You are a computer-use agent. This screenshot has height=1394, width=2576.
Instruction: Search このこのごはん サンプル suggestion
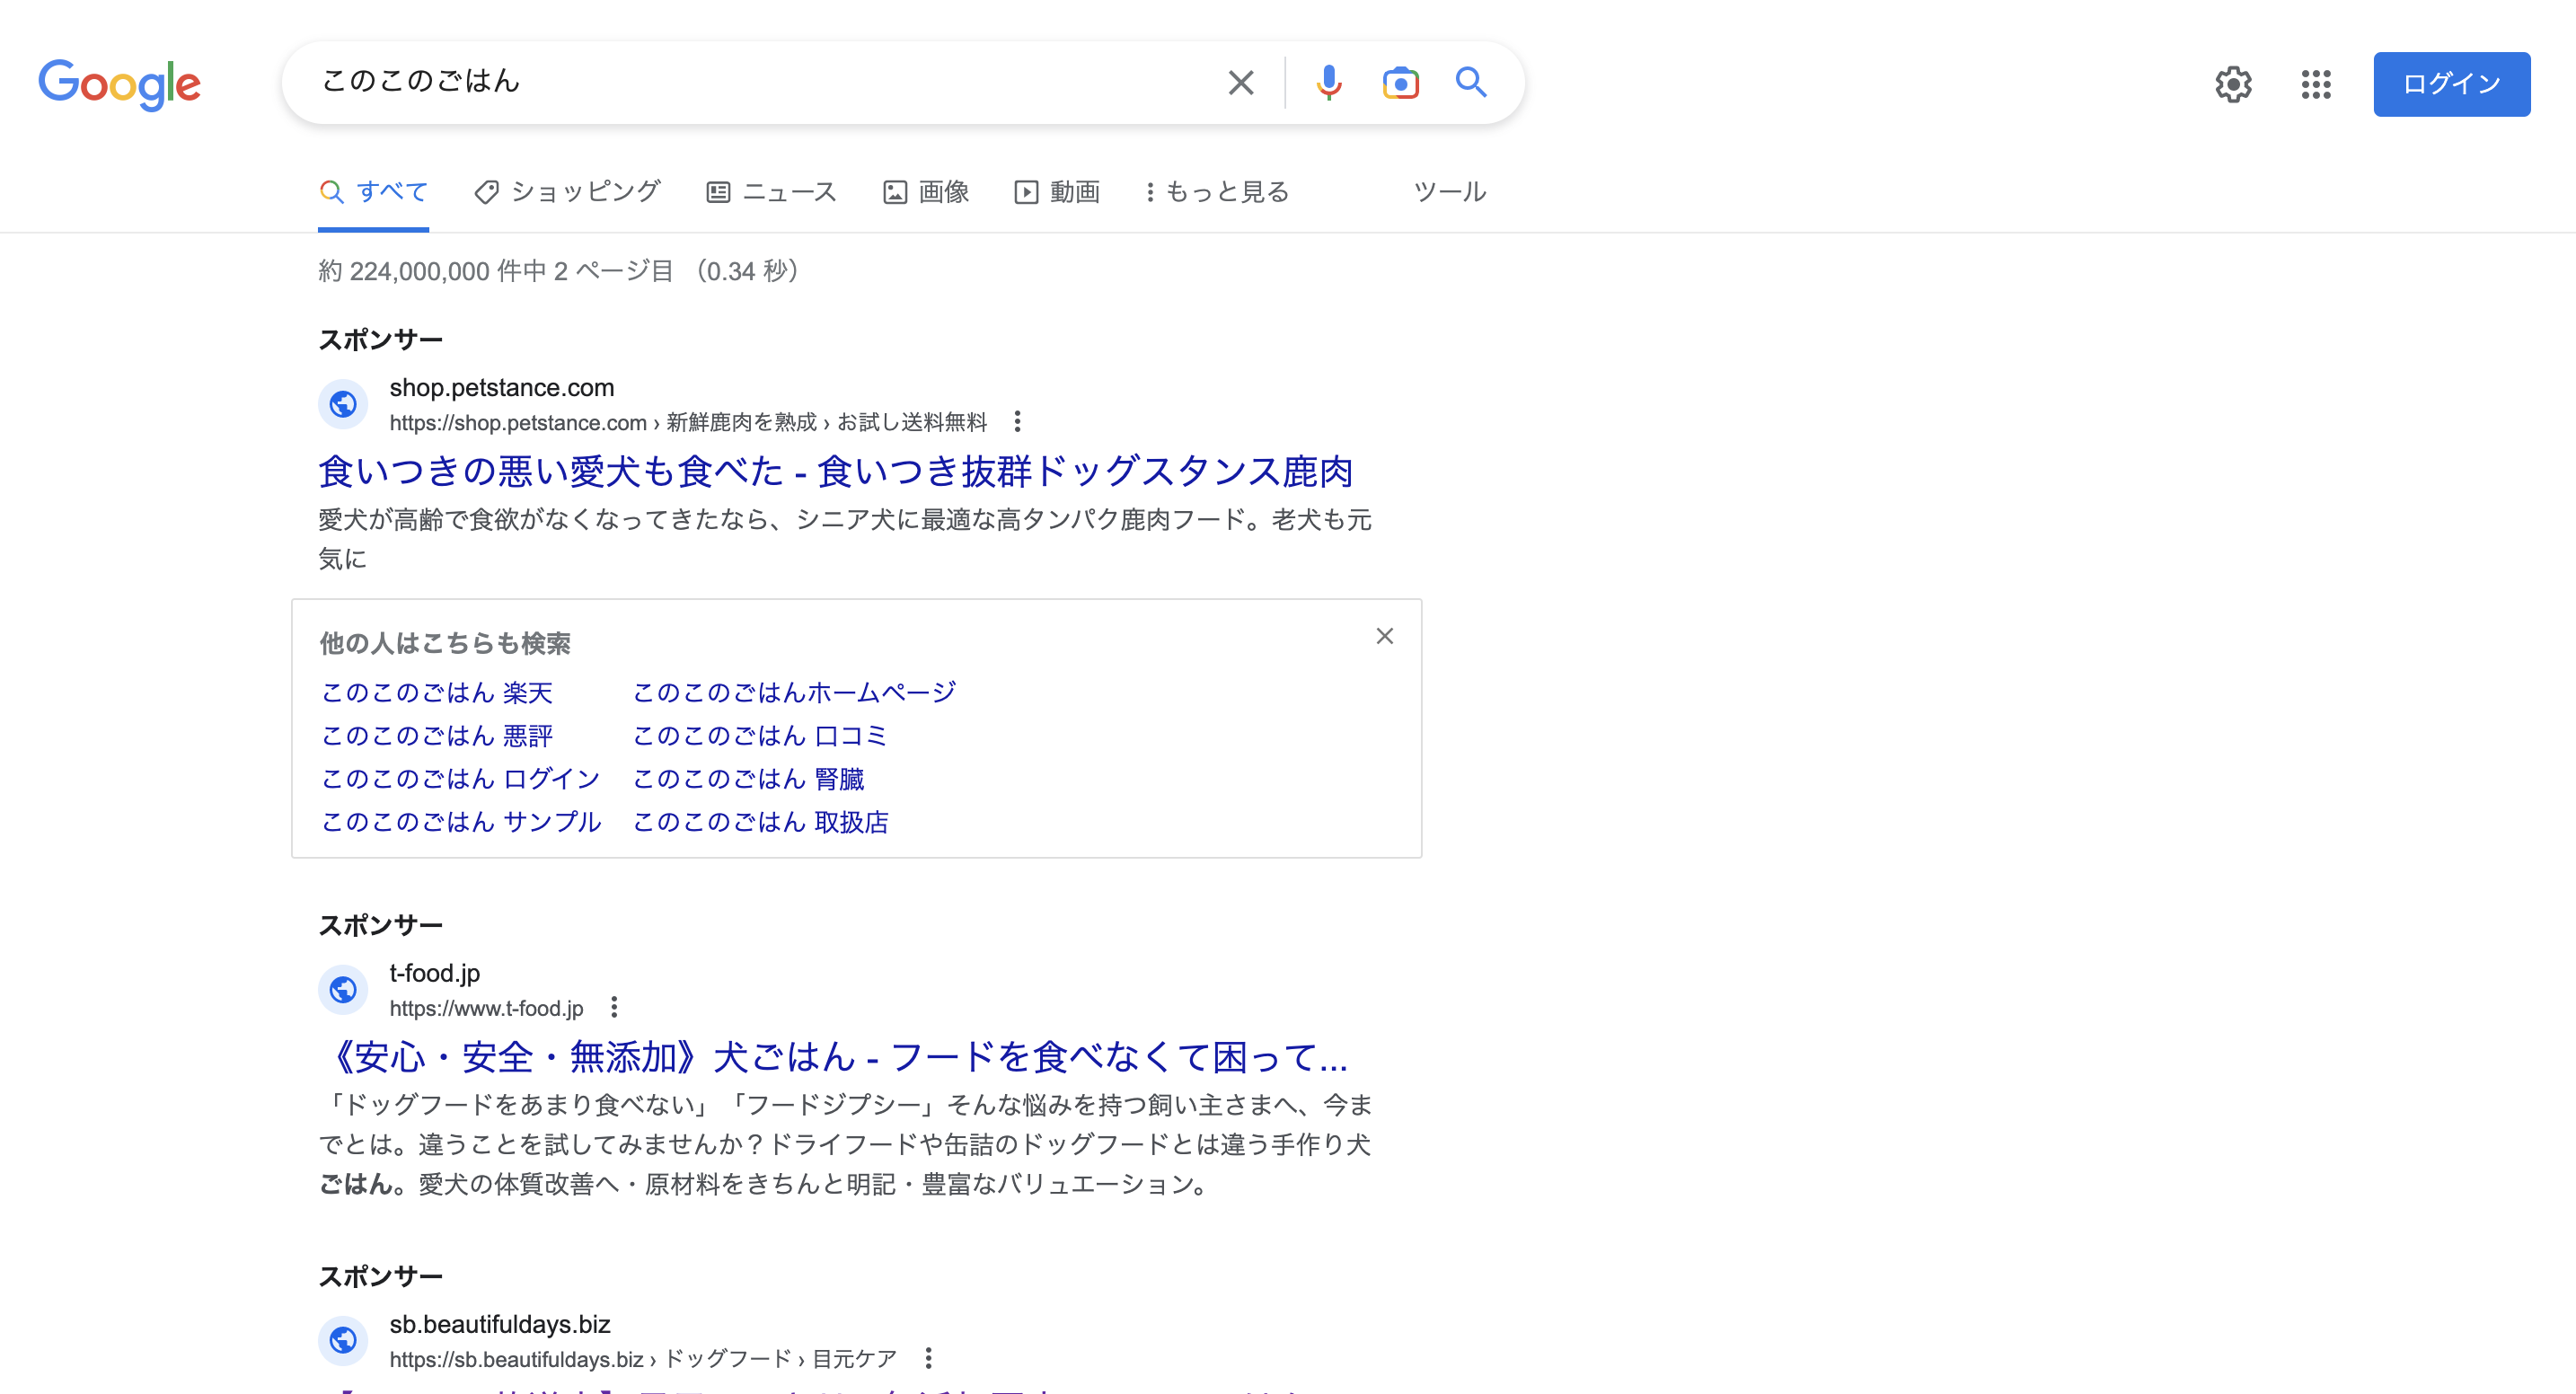coord(461,822)
